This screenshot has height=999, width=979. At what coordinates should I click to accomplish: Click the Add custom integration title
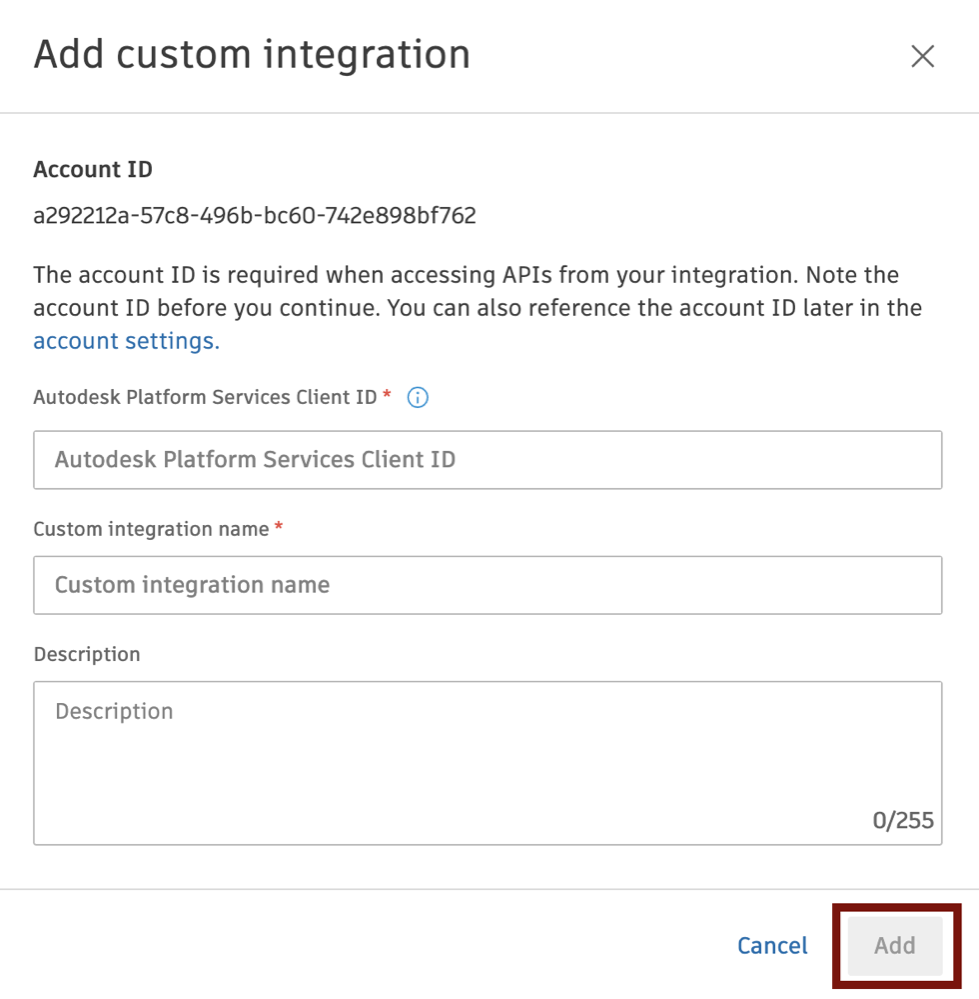click(251, 56)
